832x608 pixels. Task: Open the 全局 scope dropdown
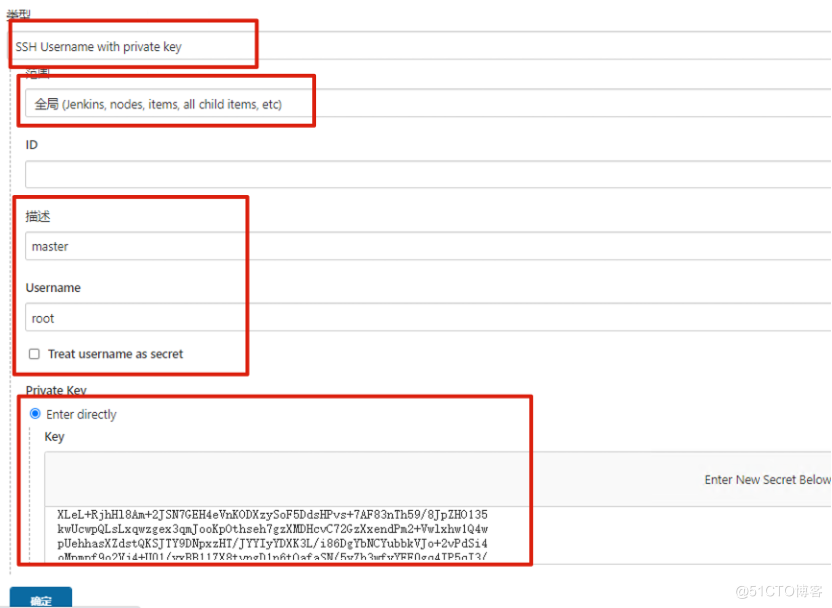[428, 103]
